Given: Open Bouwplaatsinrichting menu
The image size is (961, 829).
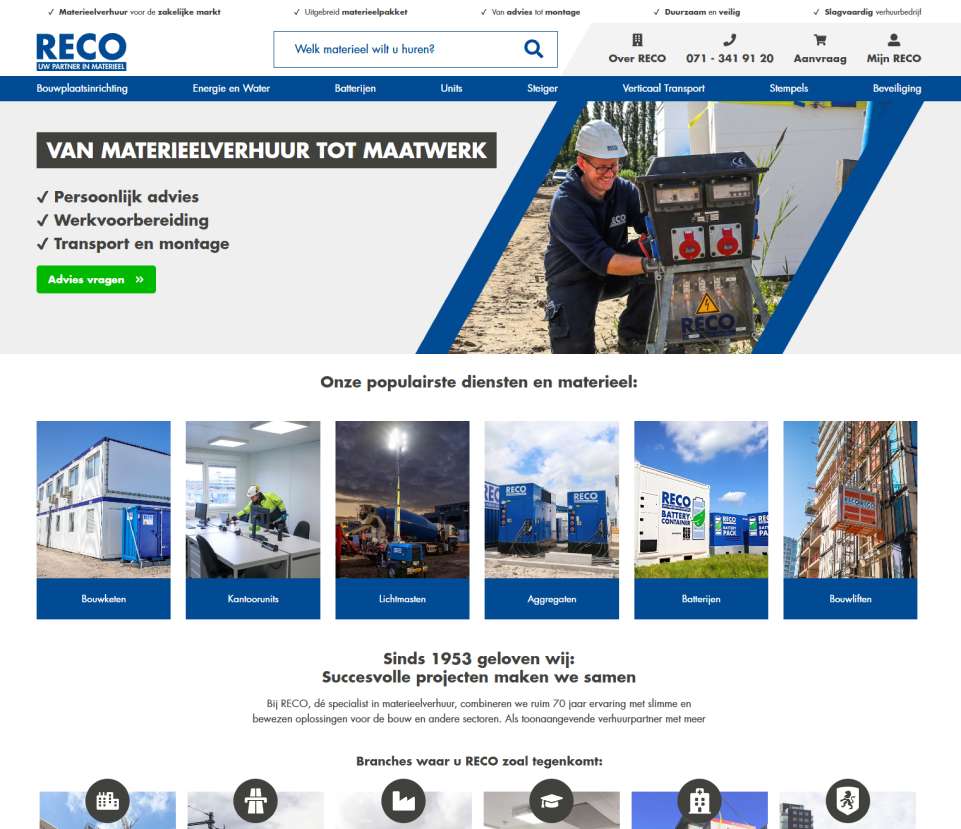Looking at the screenshot, I should (82, 88).
